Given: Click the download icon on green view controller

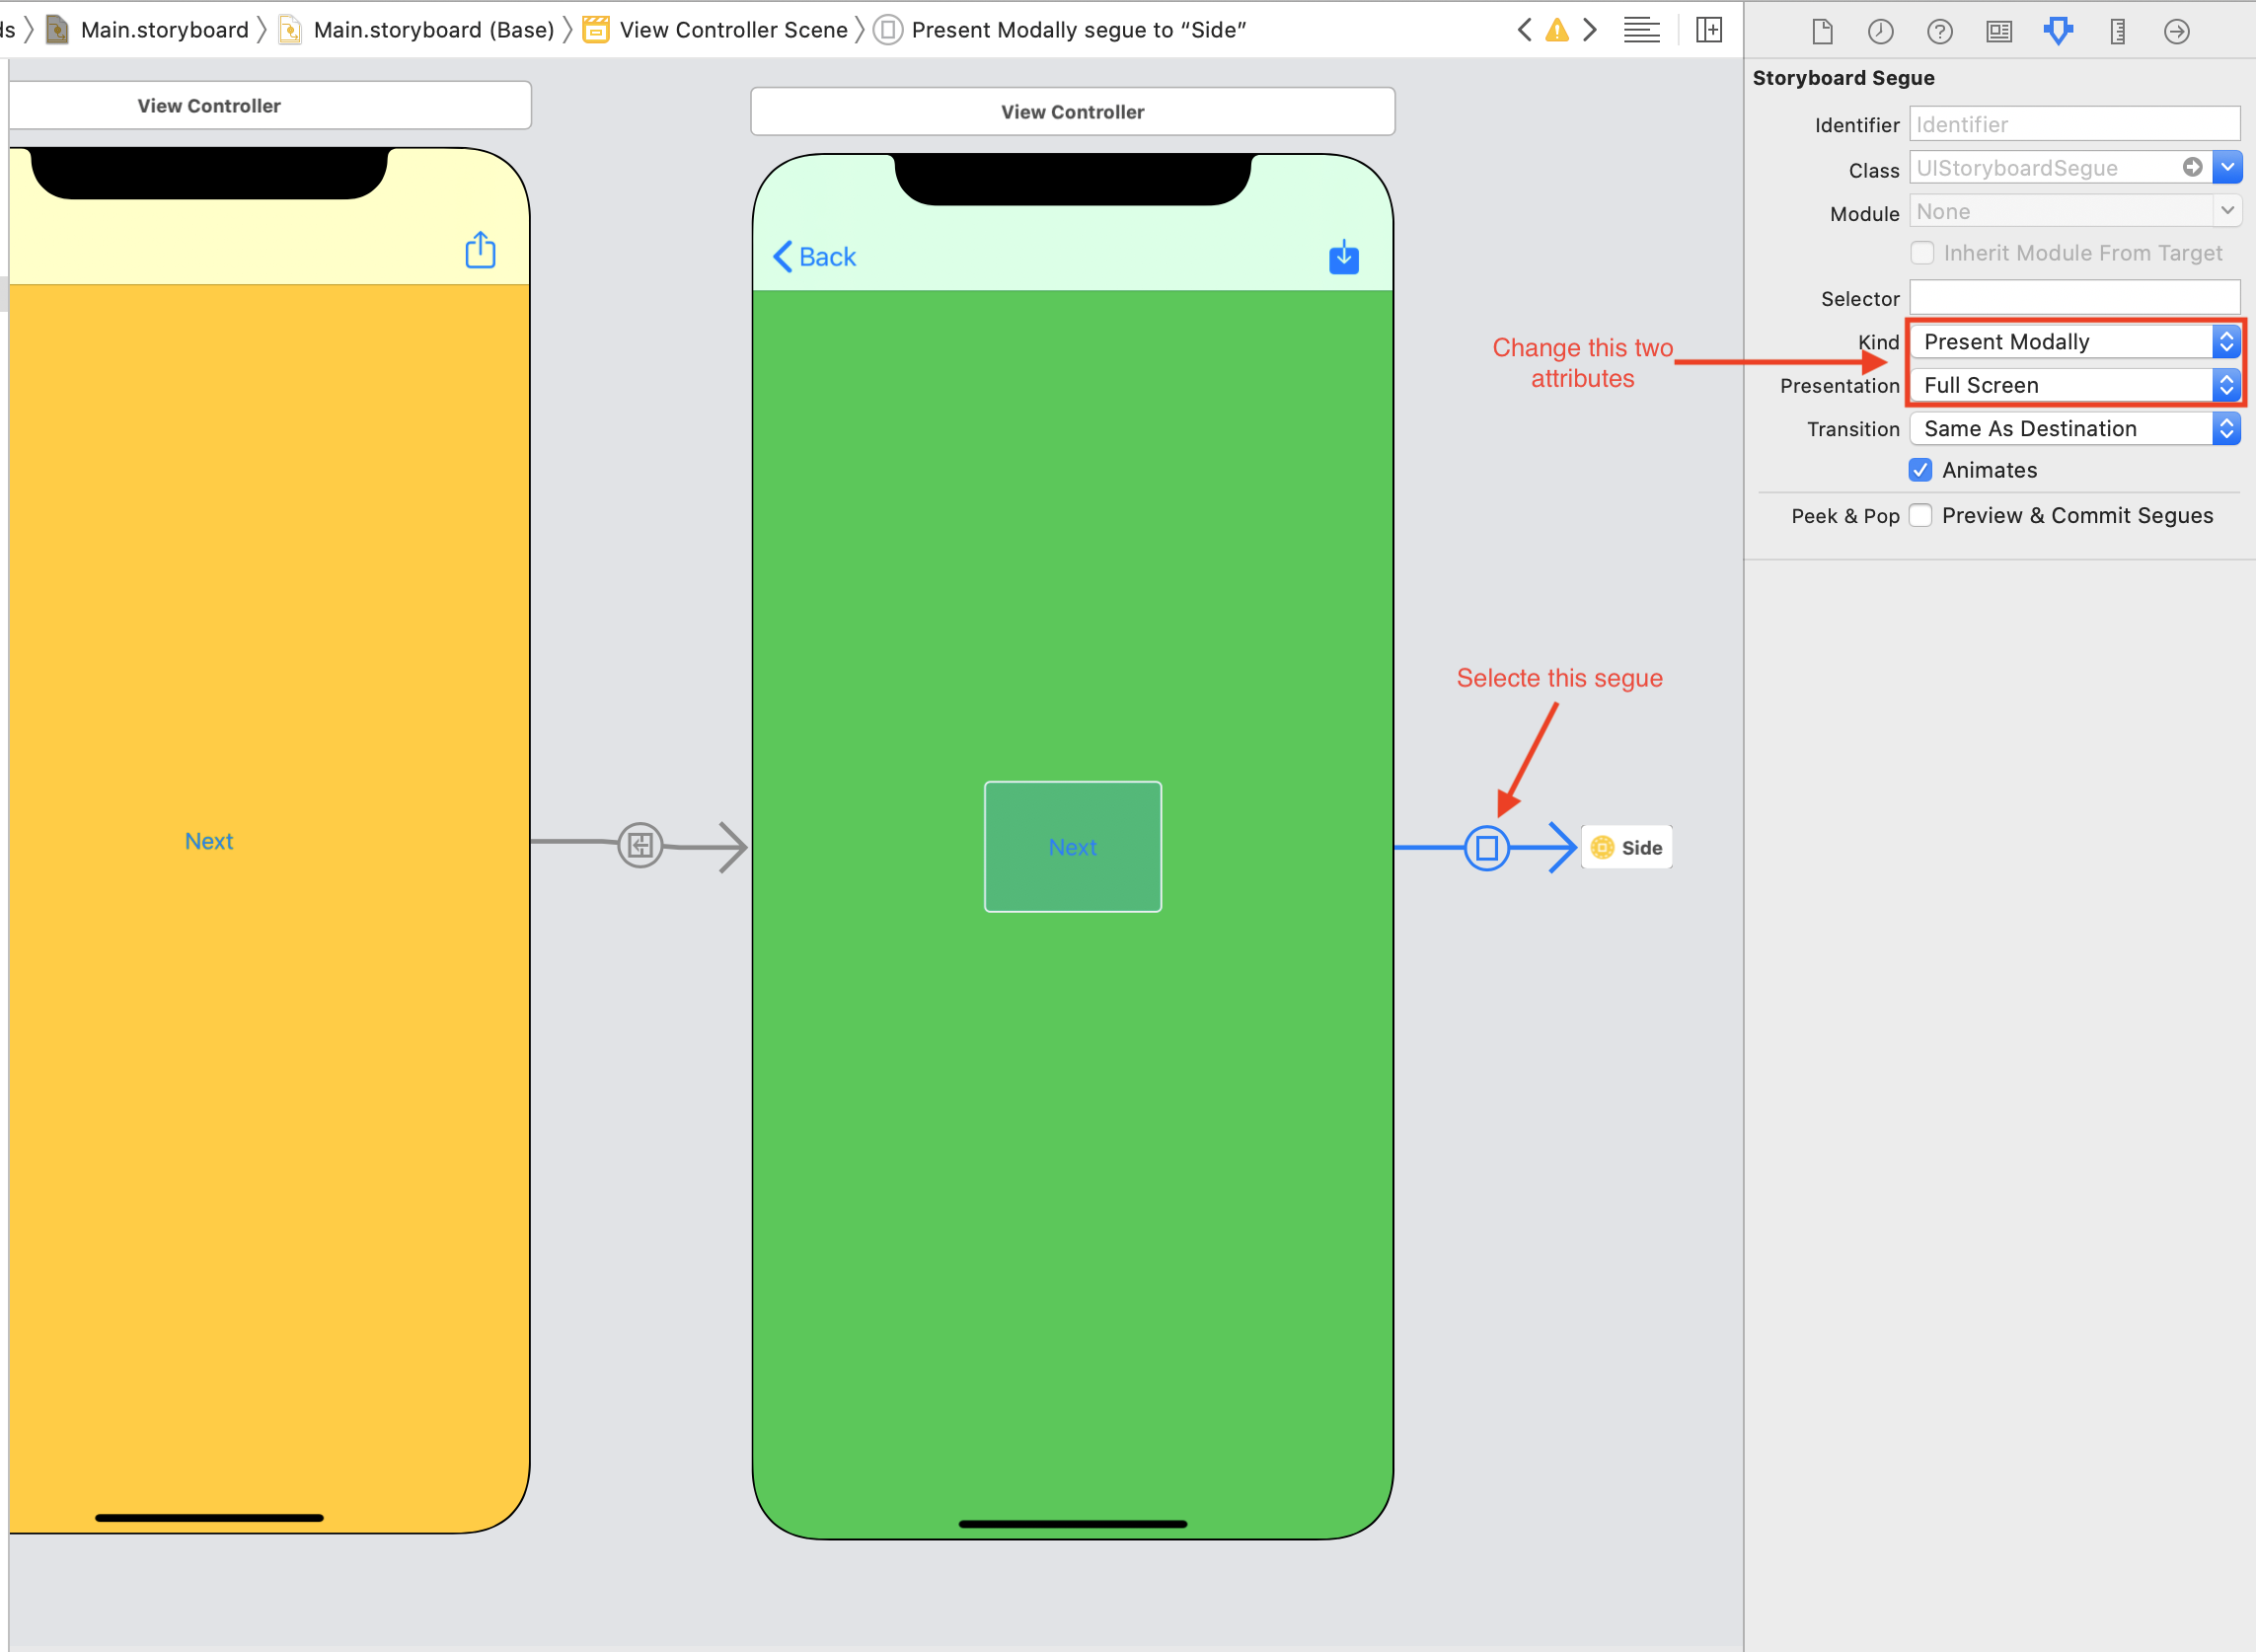Looking at the screenshot, I should [x=1343, y=258].
